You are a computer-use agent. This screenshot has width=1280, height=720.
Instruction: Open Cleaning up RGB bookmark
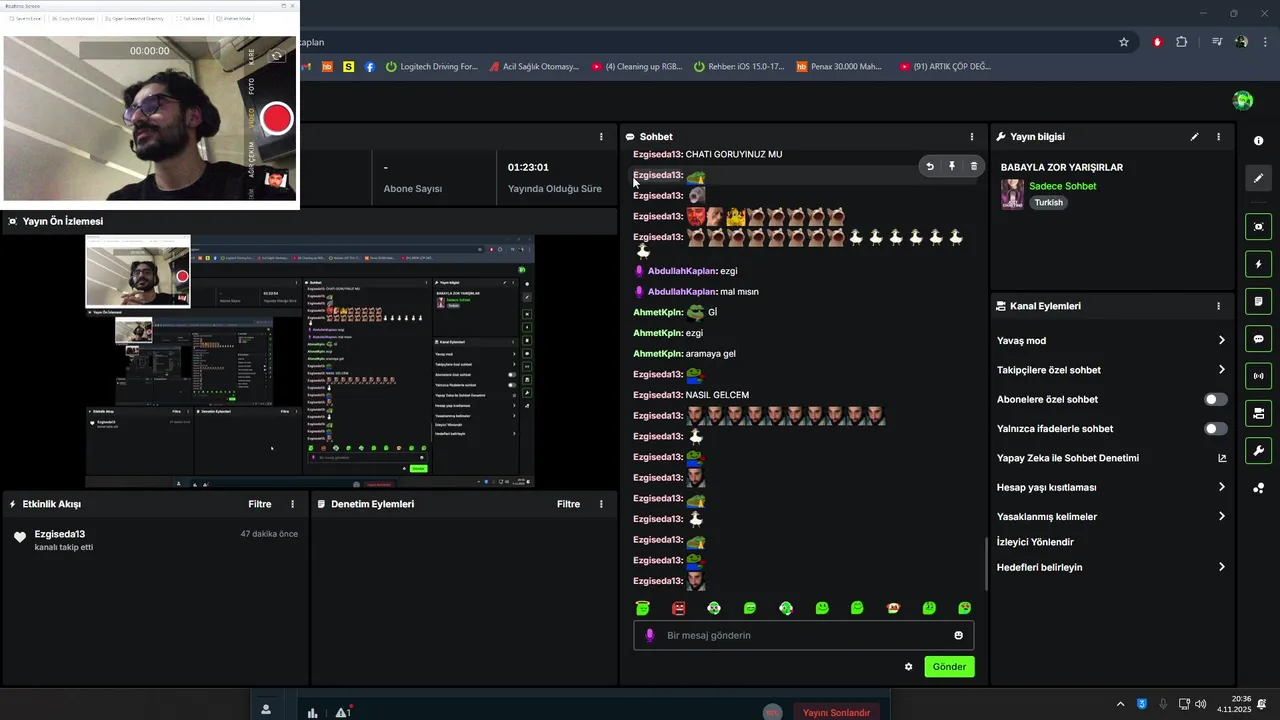[637, 67]
